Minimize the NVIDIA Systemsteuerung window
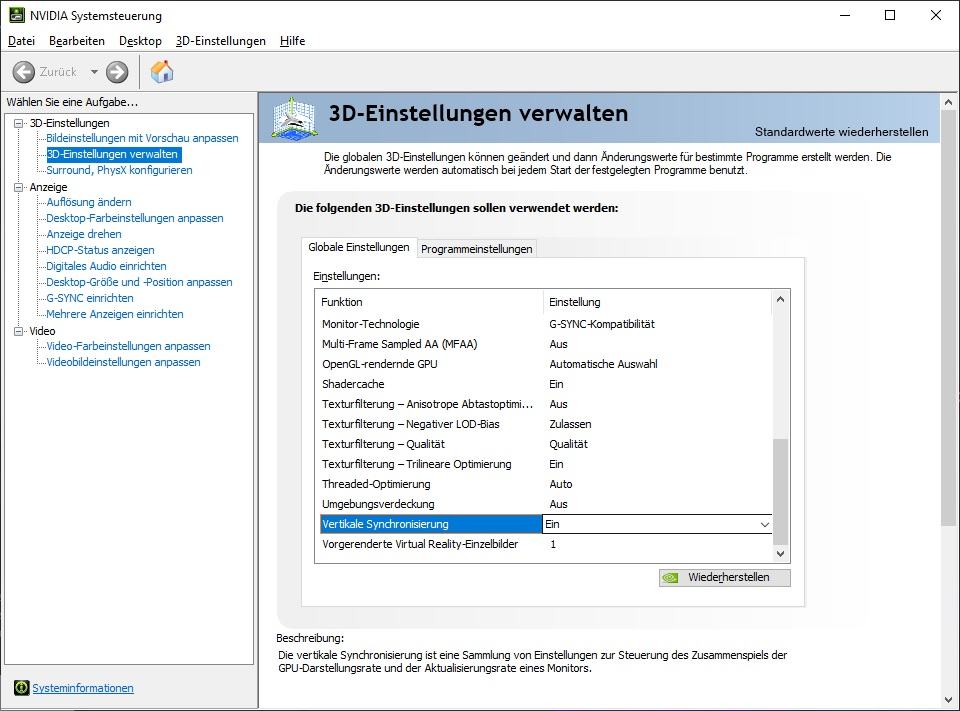Screen dimensions: 960x711 [x=845, y=15]
